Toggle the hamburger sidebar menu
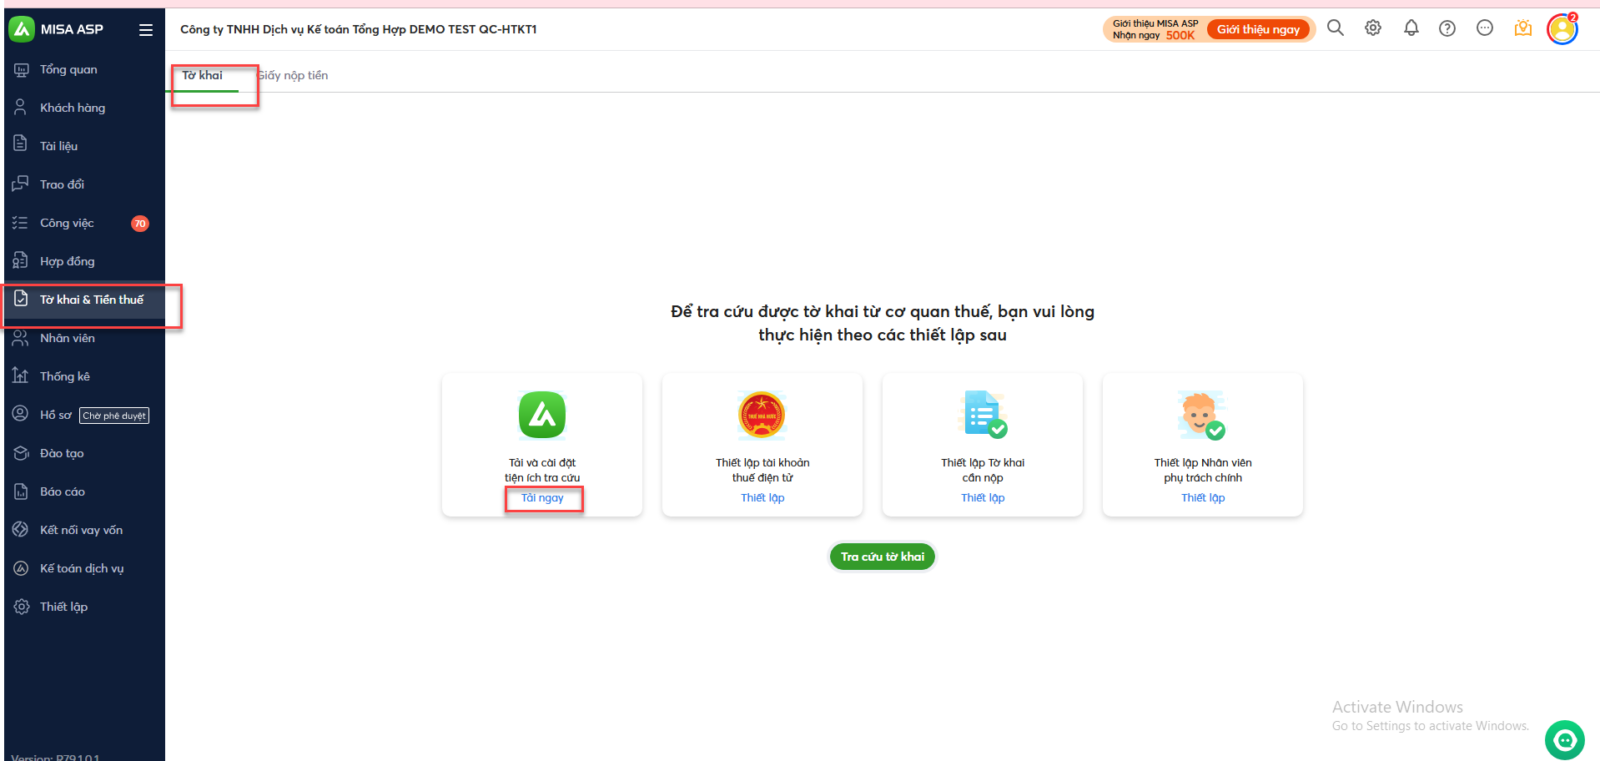1600x761 pixels. click(x=146, y=30)
